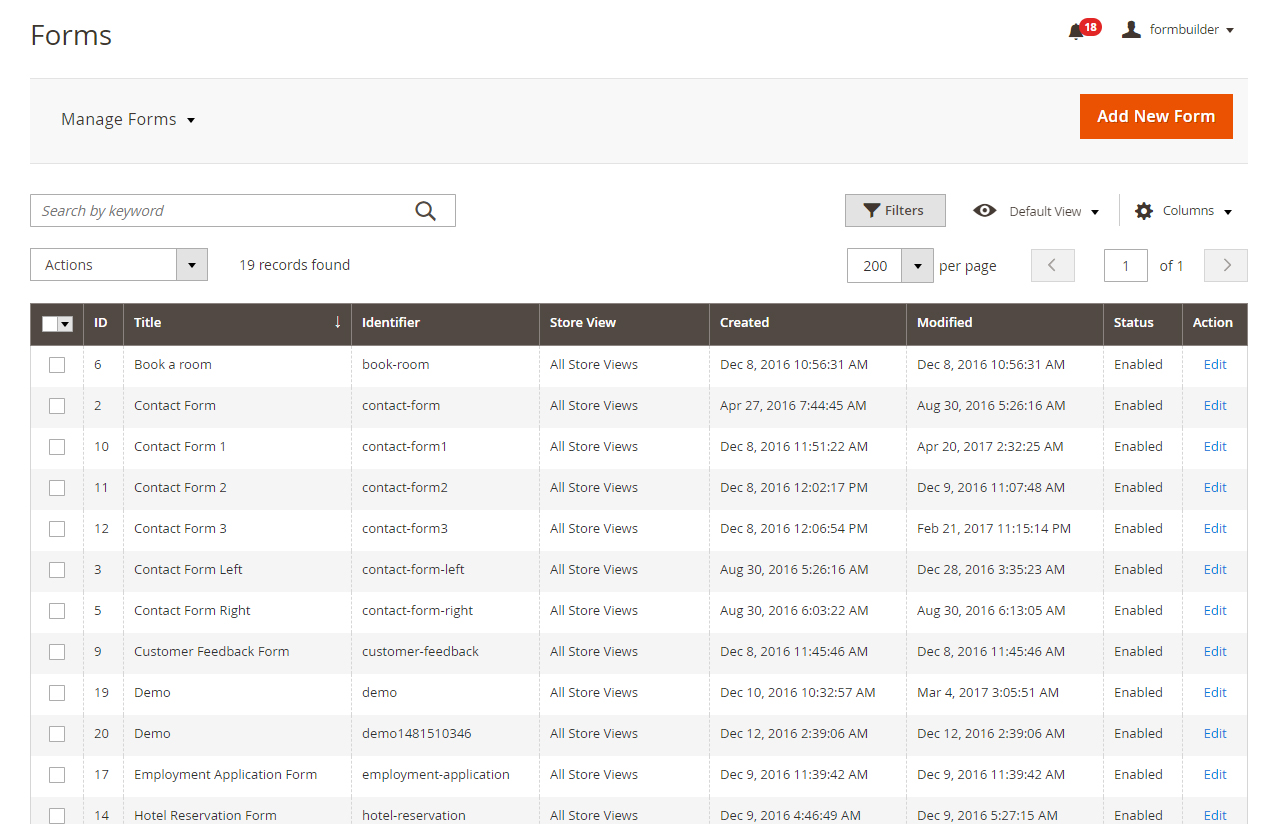This screenshot has height=824, width=1278.
Task: Open the Filters panel
Action: (x=894, y=211)
